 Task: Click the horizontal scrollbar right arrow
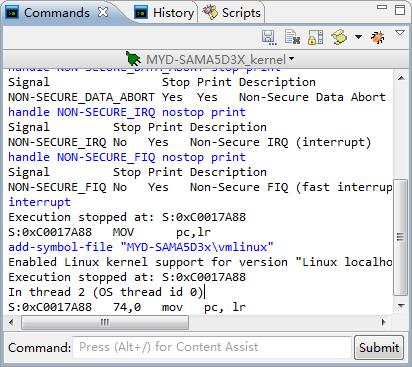tap(384, 322)
